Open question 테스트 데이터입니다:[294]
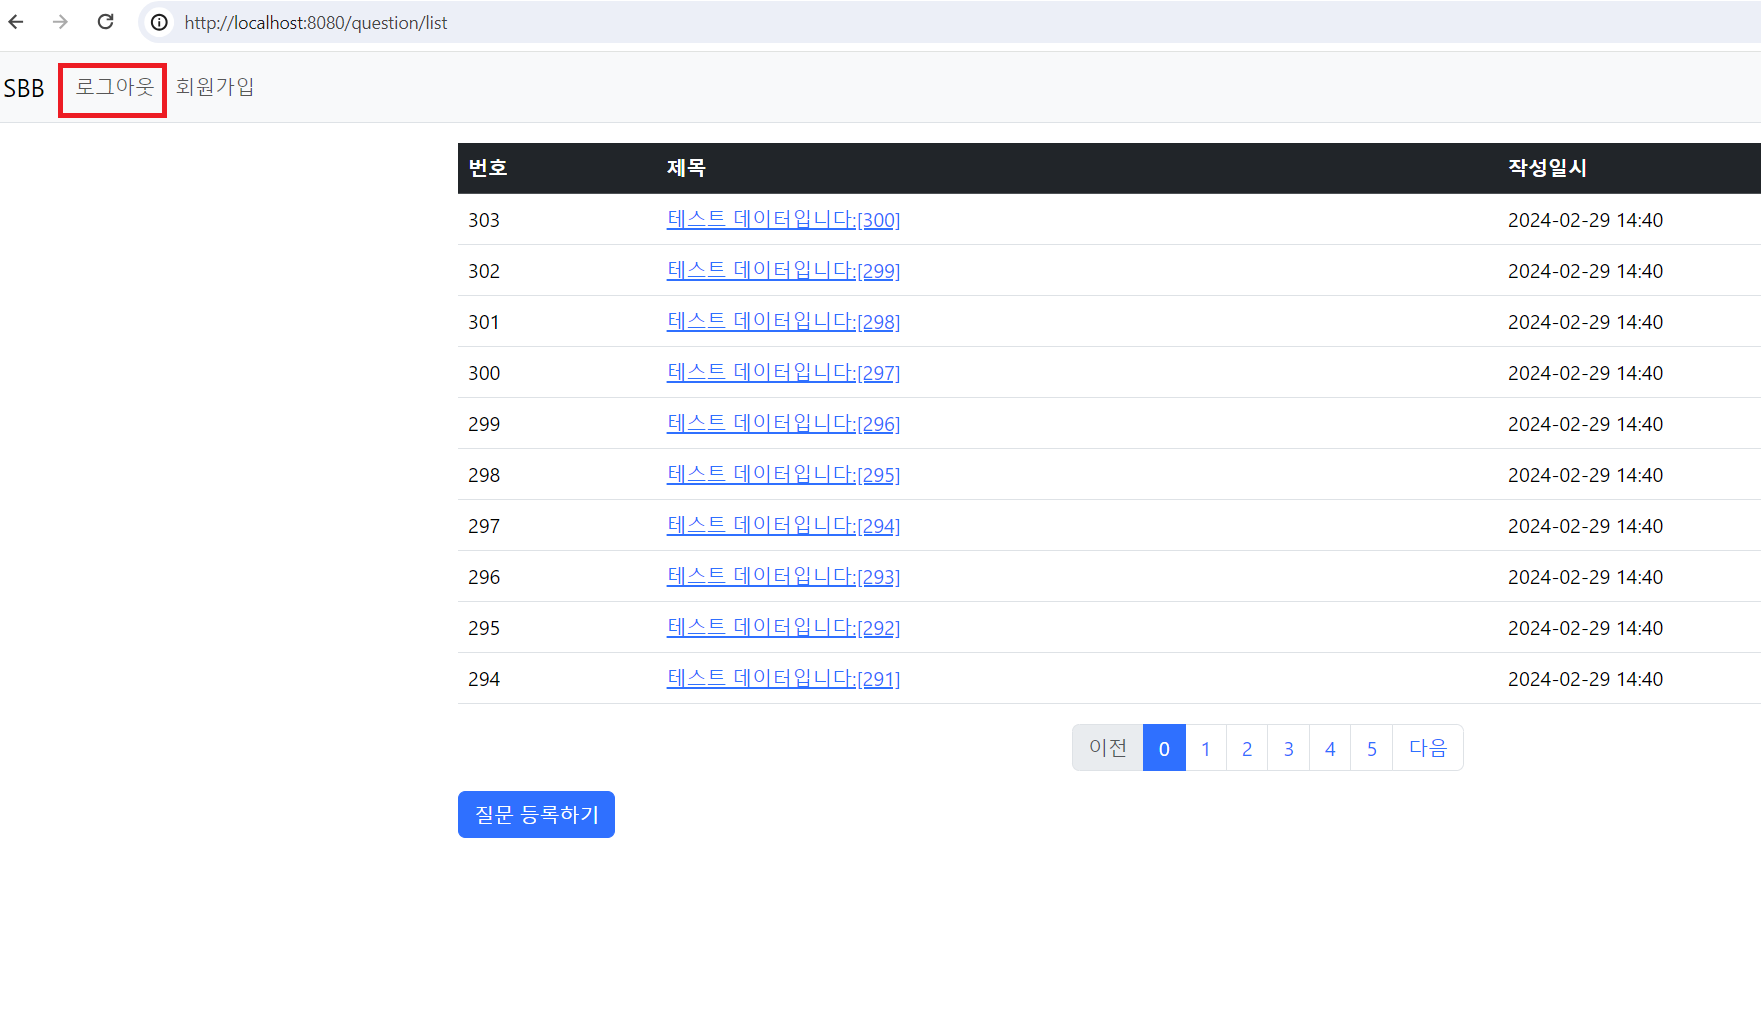The width and height of the screenshot is (1761, 1020). click(x=783, y=525)
